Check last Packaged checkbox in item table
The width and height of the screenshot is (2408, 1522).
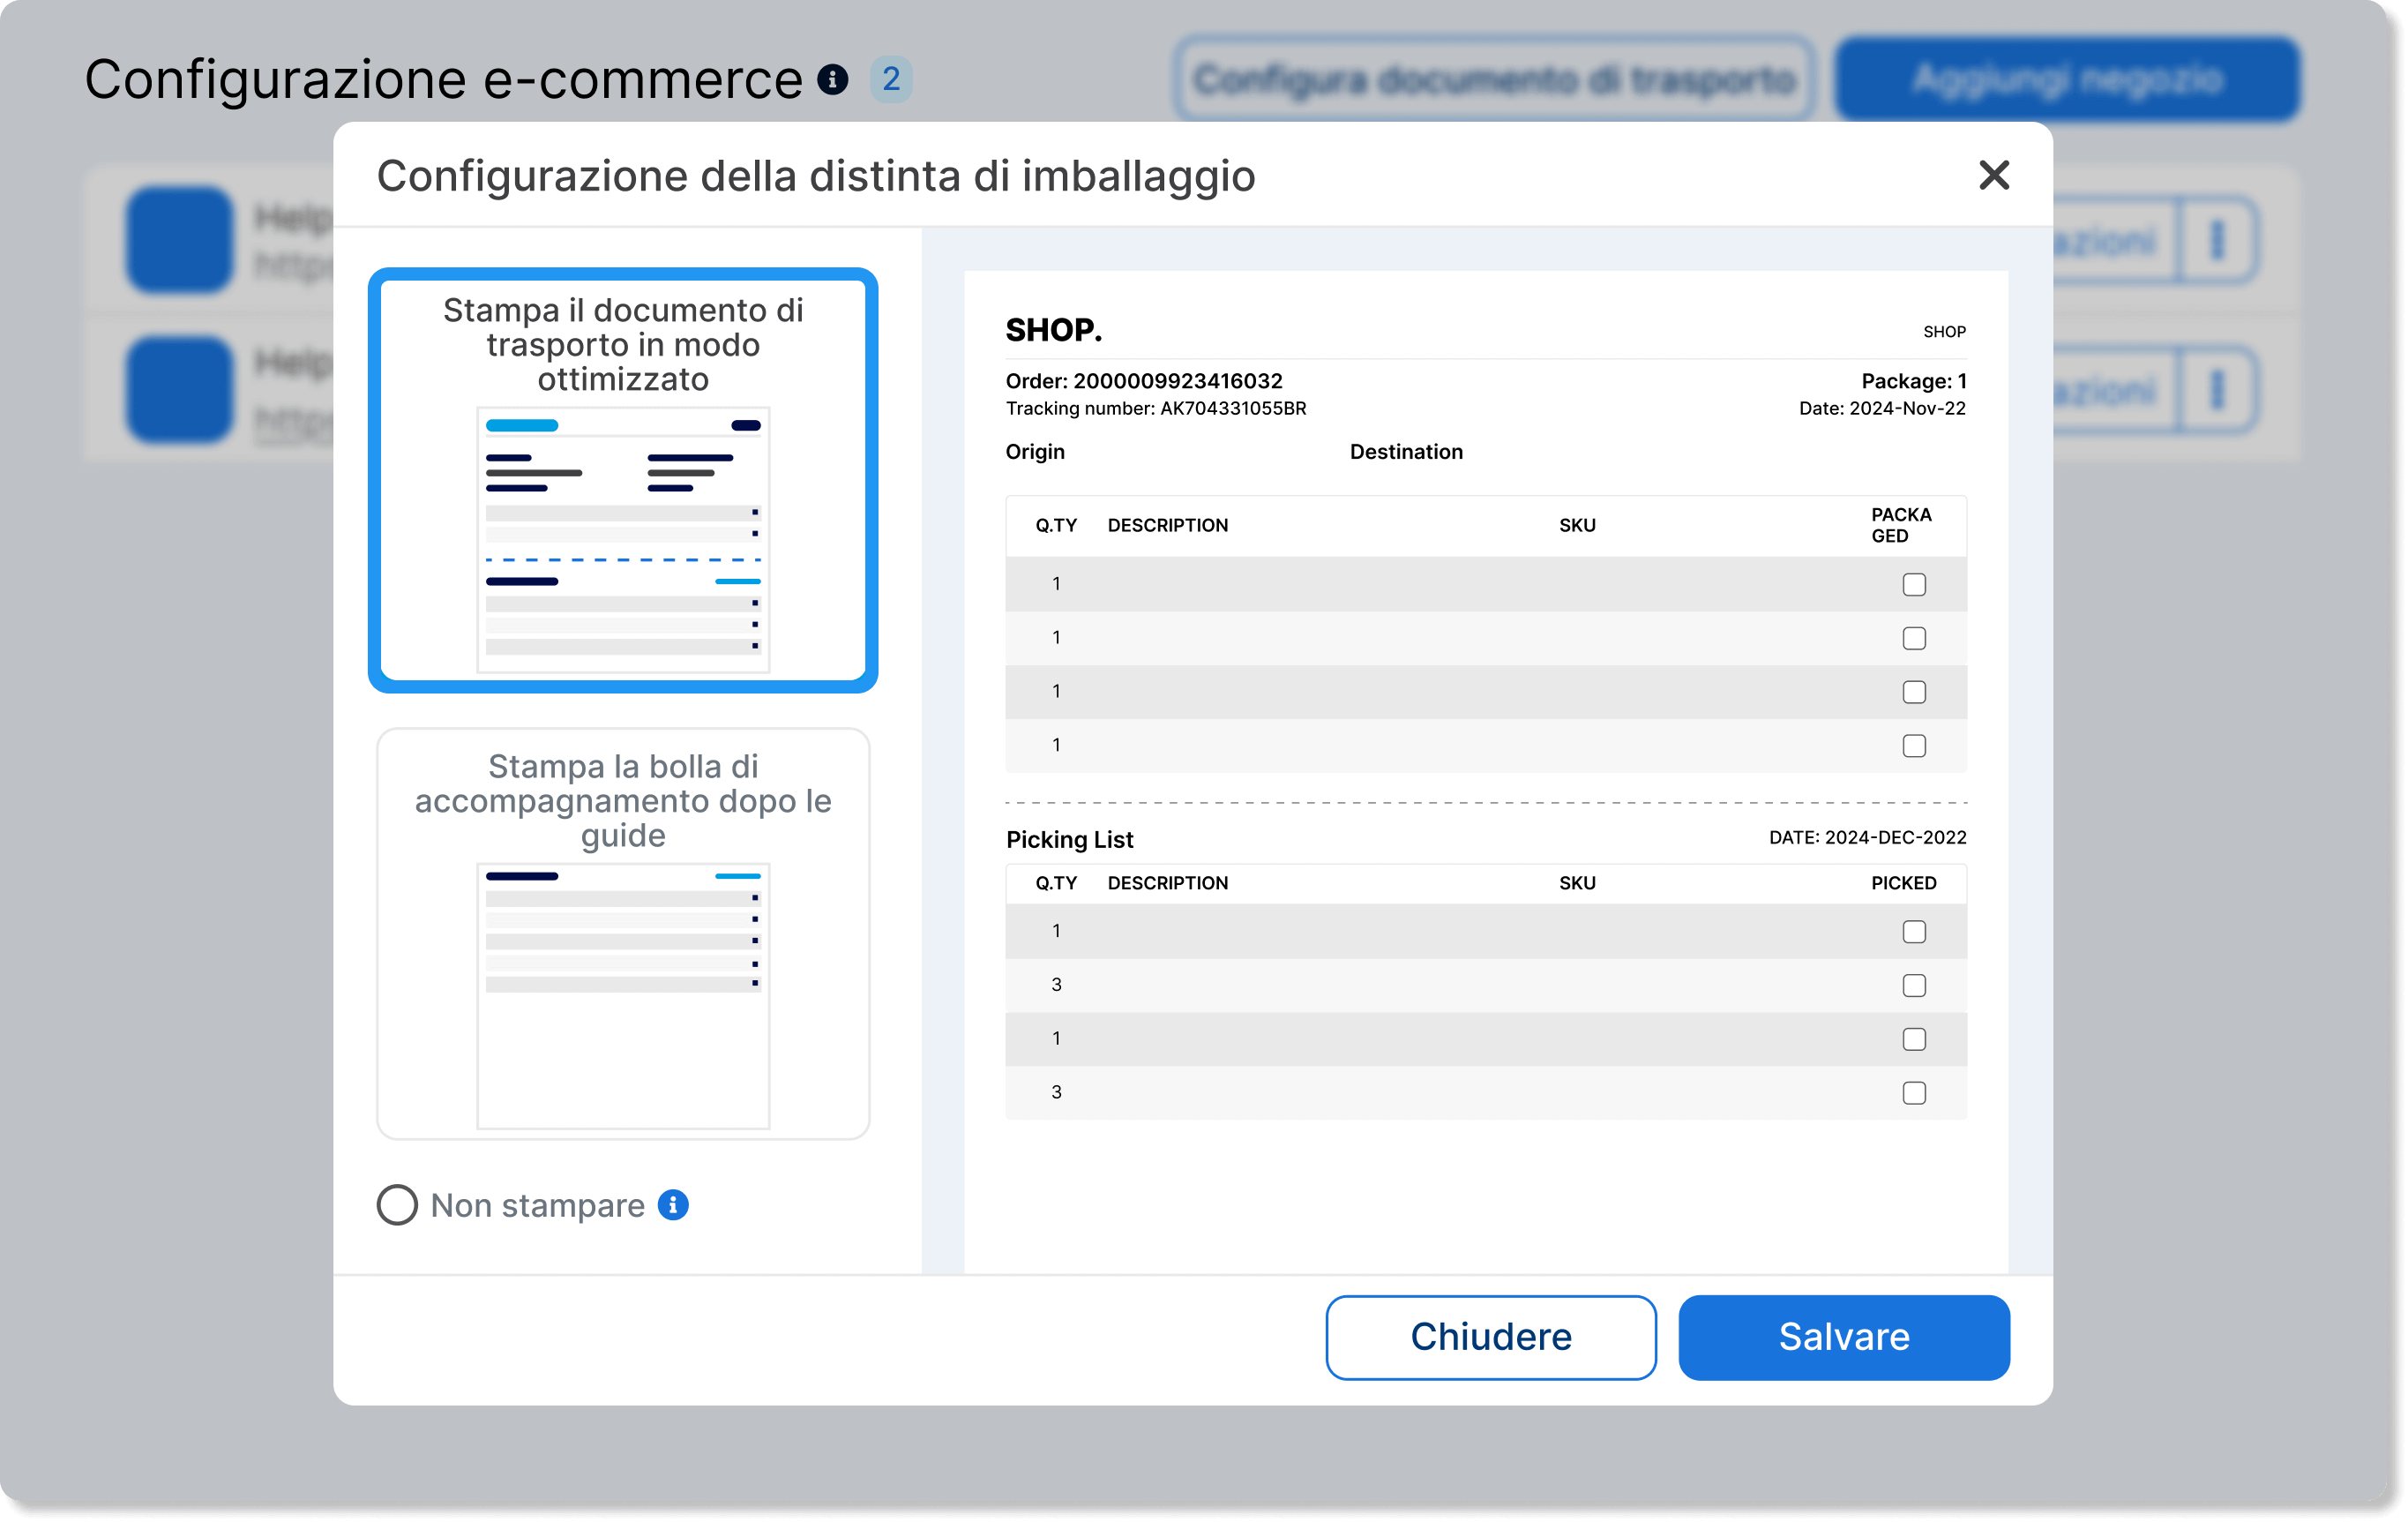click(x=1913, y=745)
